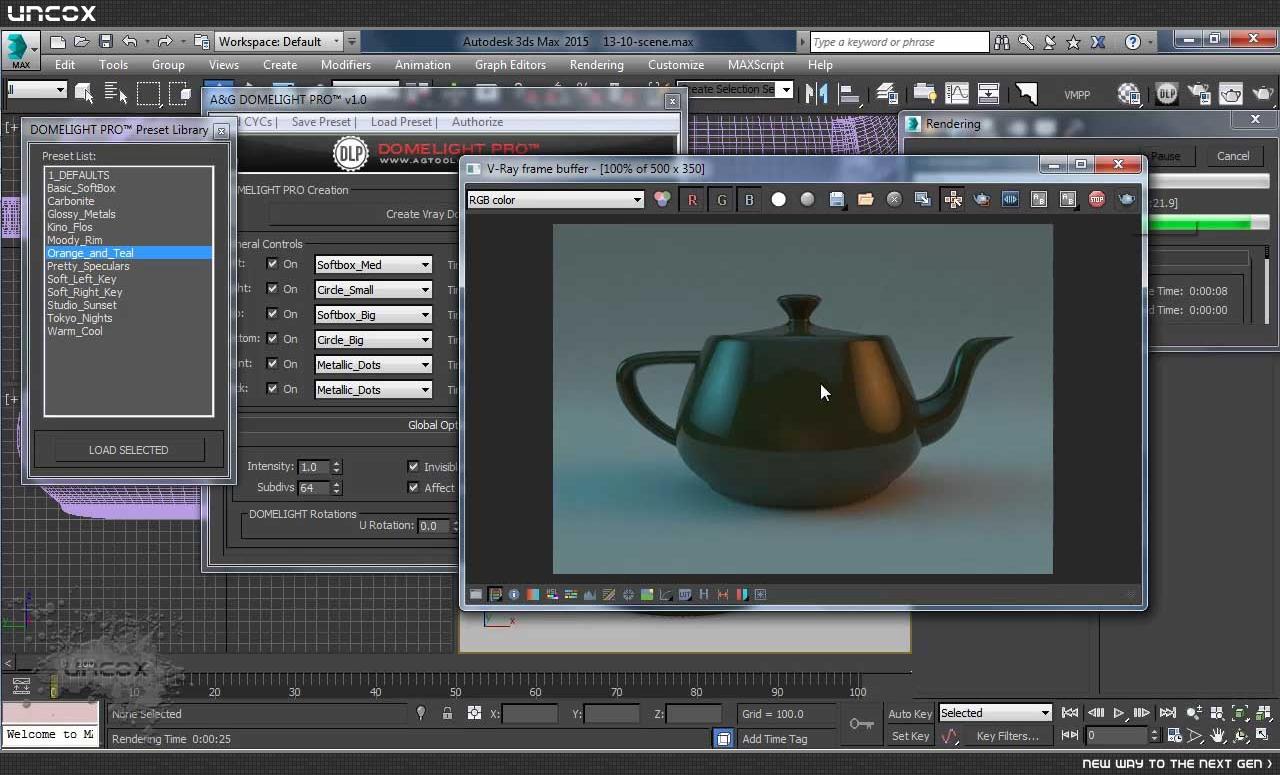The height and width of the screenshot is (775, 1280).
Task: Switch to alpha channel (white circle)
Action: [778, 200]
